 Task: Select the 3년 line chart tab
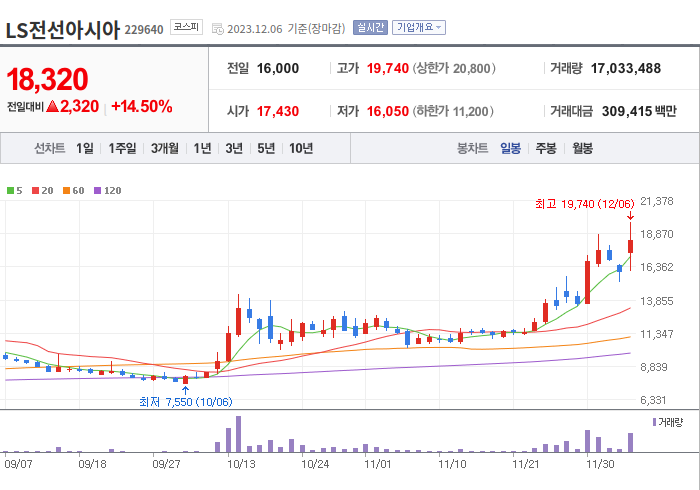click(x=234, y=148)
